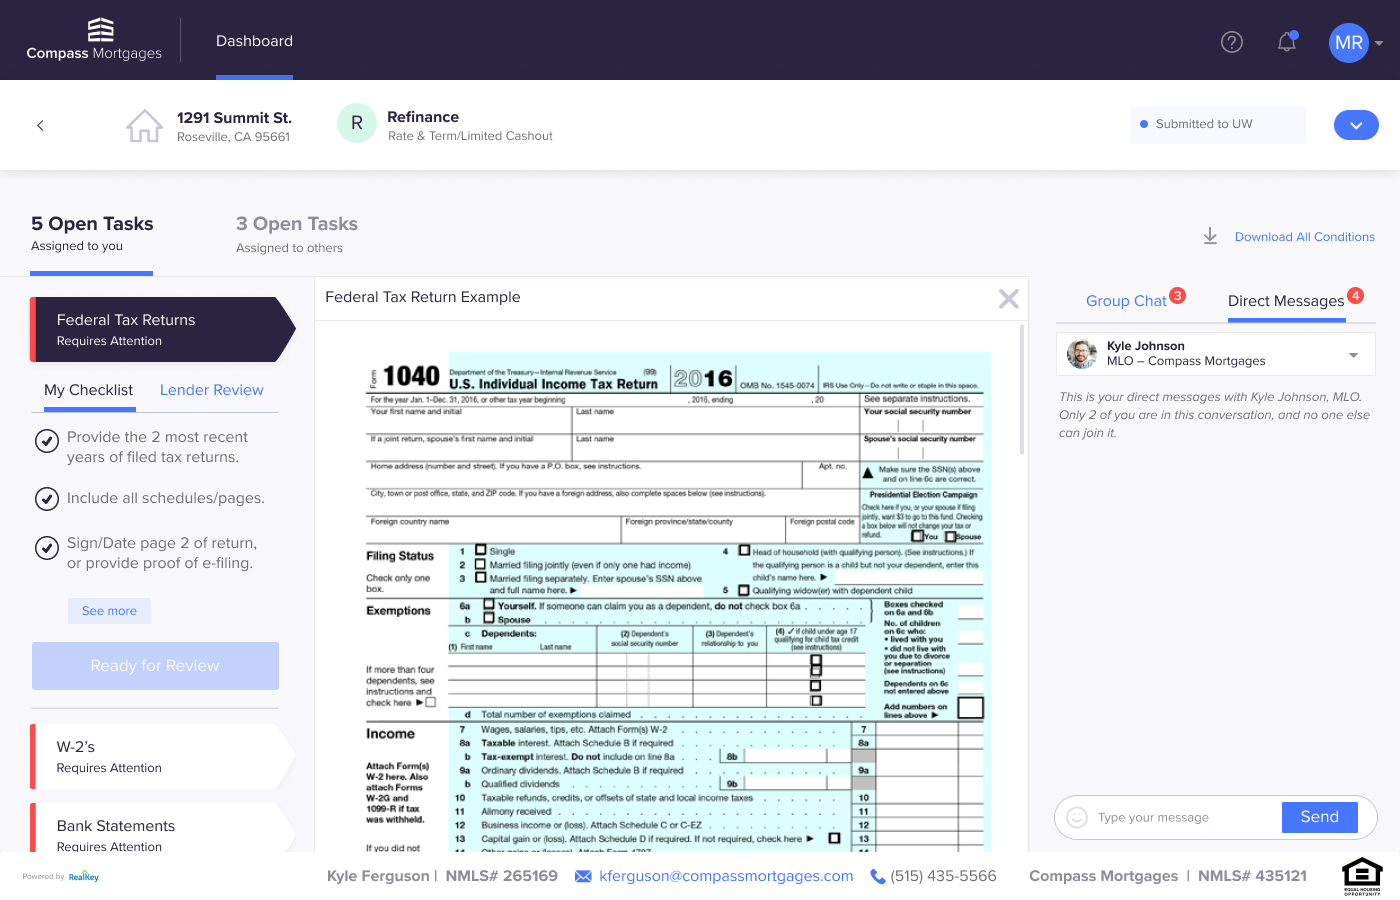Close the Federal Tax Return Example viewer
The width and height of the screenshot is (1400, 900).
click(1009, 298)
